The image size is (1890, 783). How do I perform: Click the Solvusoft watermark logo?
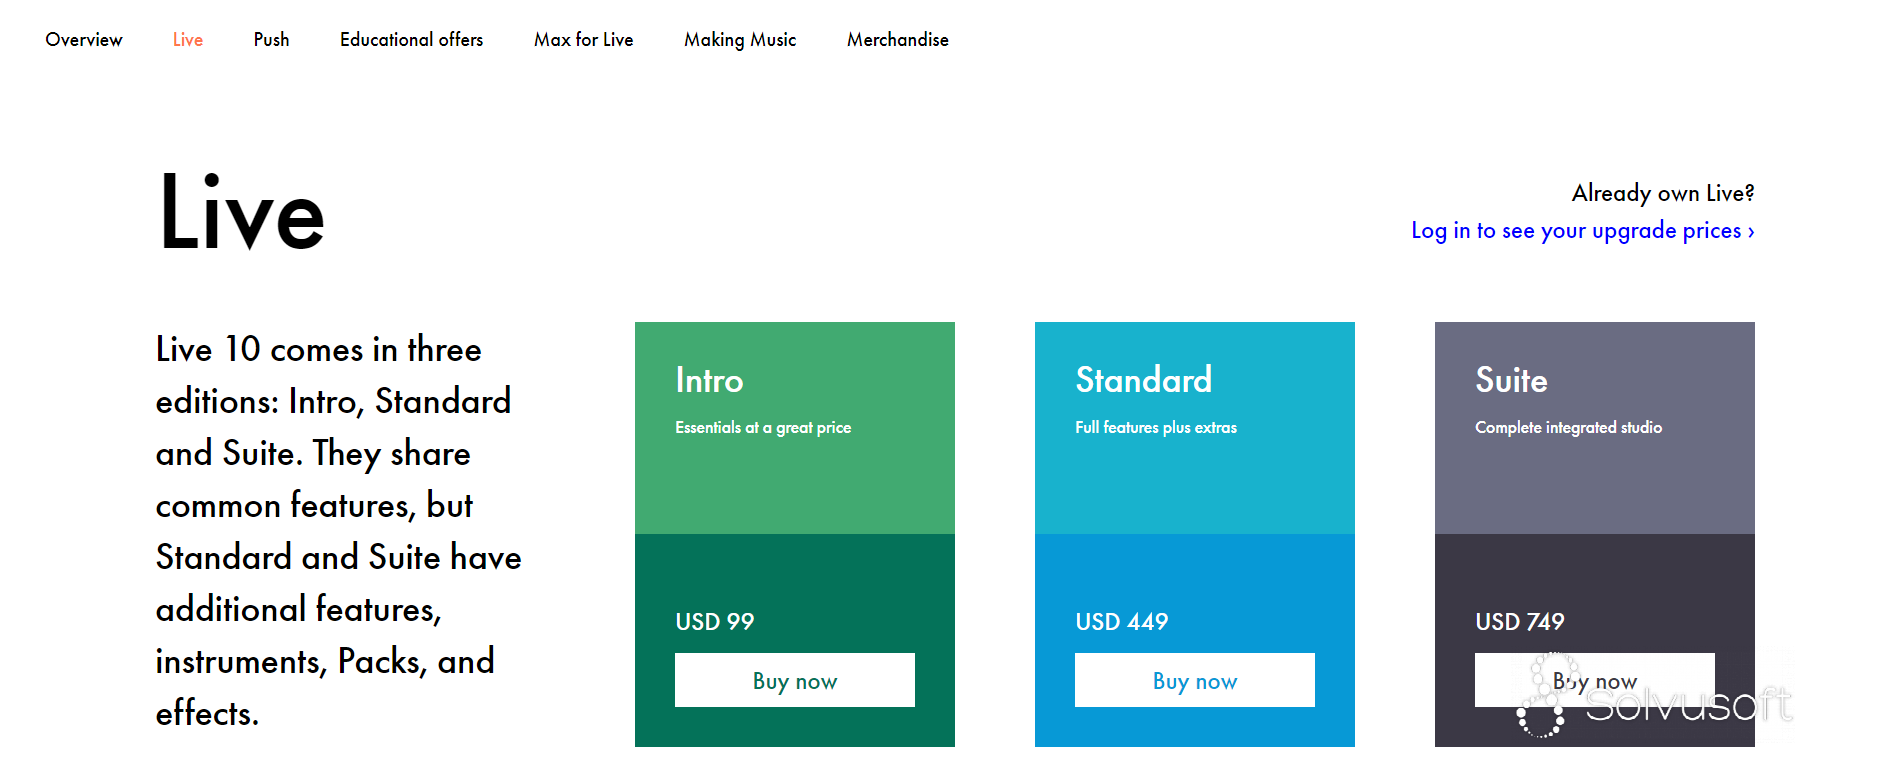click(1656, 697)
